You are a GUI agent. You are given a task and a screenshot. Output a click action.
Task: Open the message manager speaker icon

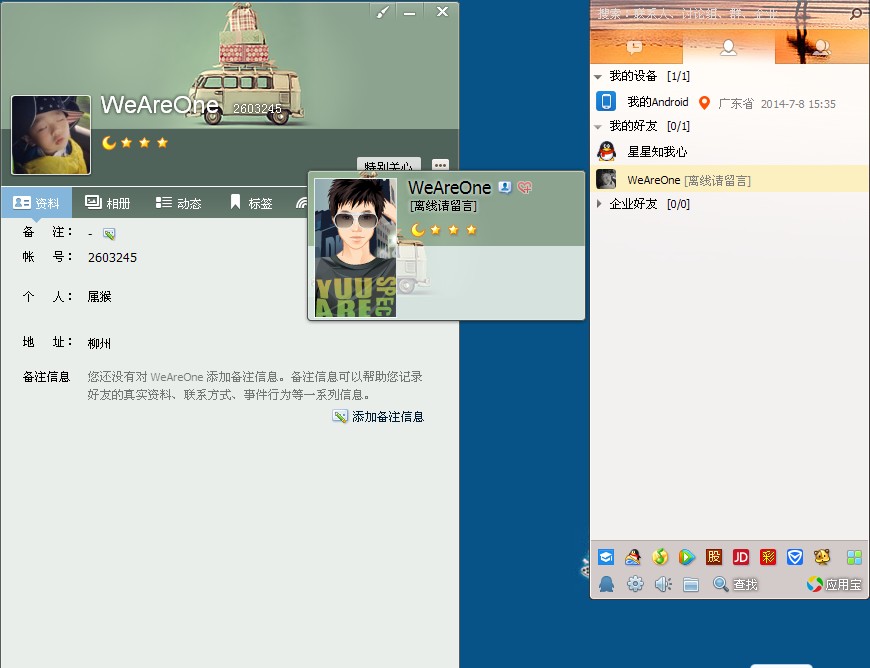pos(663,584)
